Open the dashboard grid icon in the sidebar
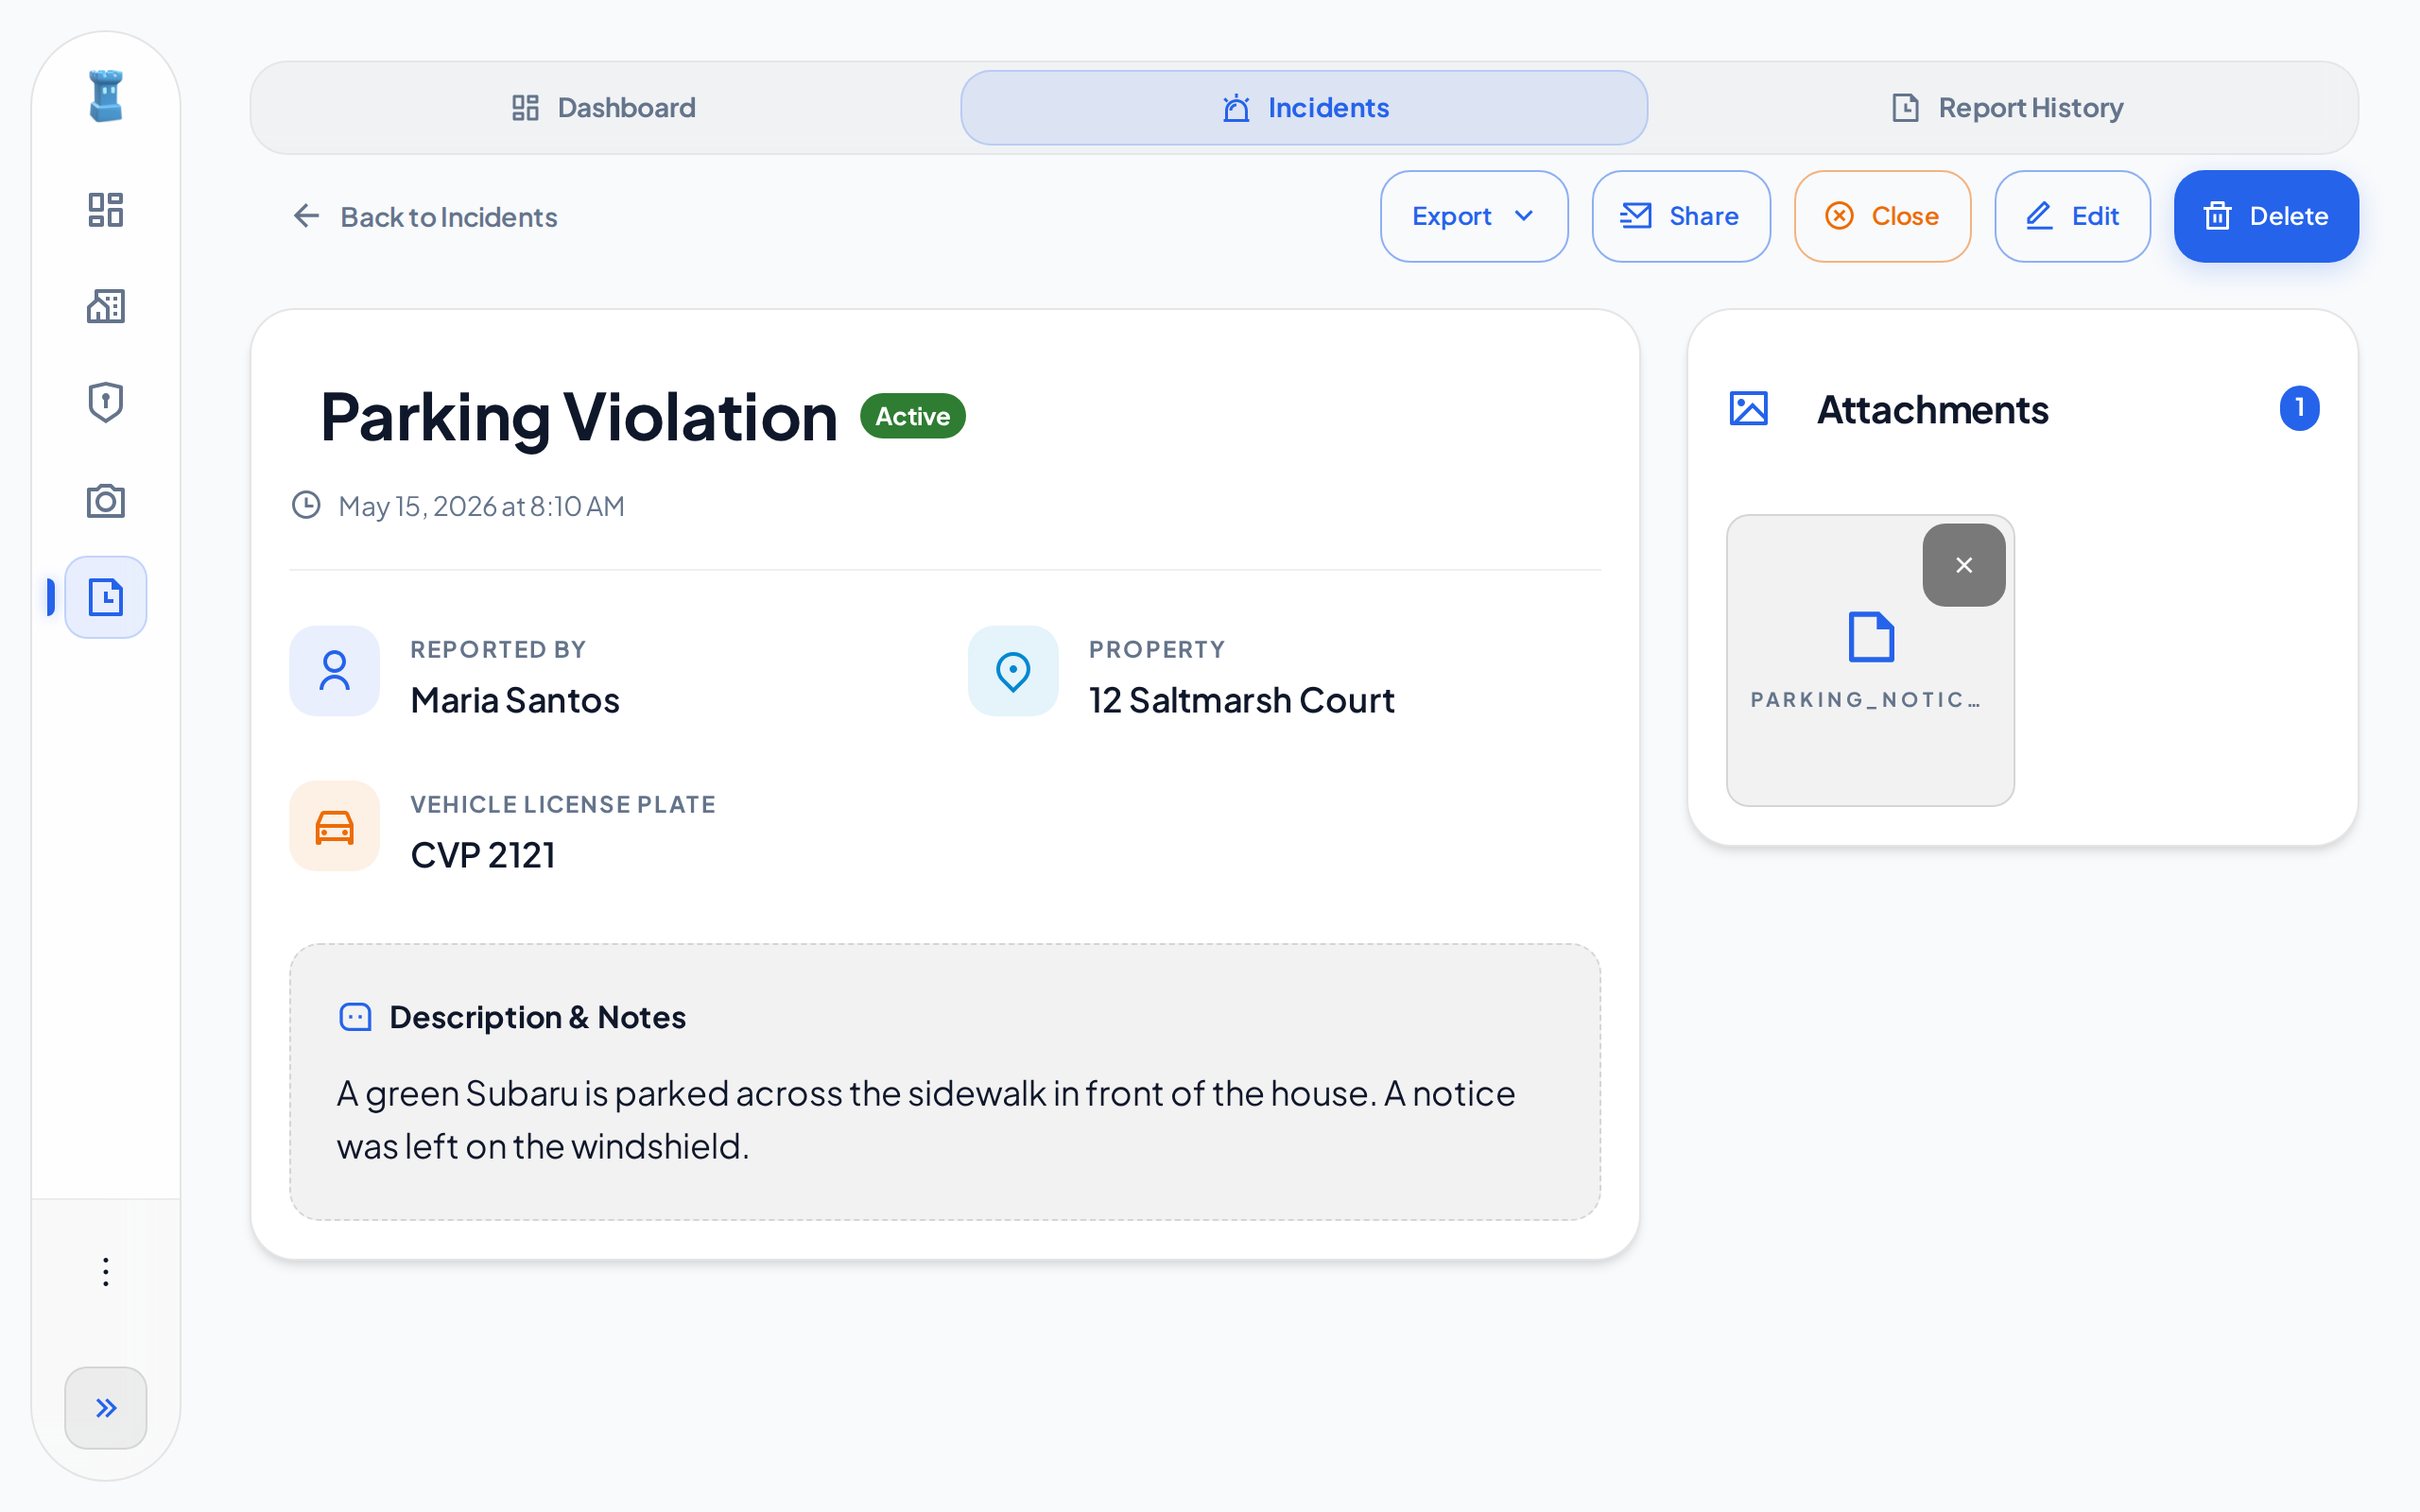This screenshot has height=1512, width=2420. (x=106, y=209)
